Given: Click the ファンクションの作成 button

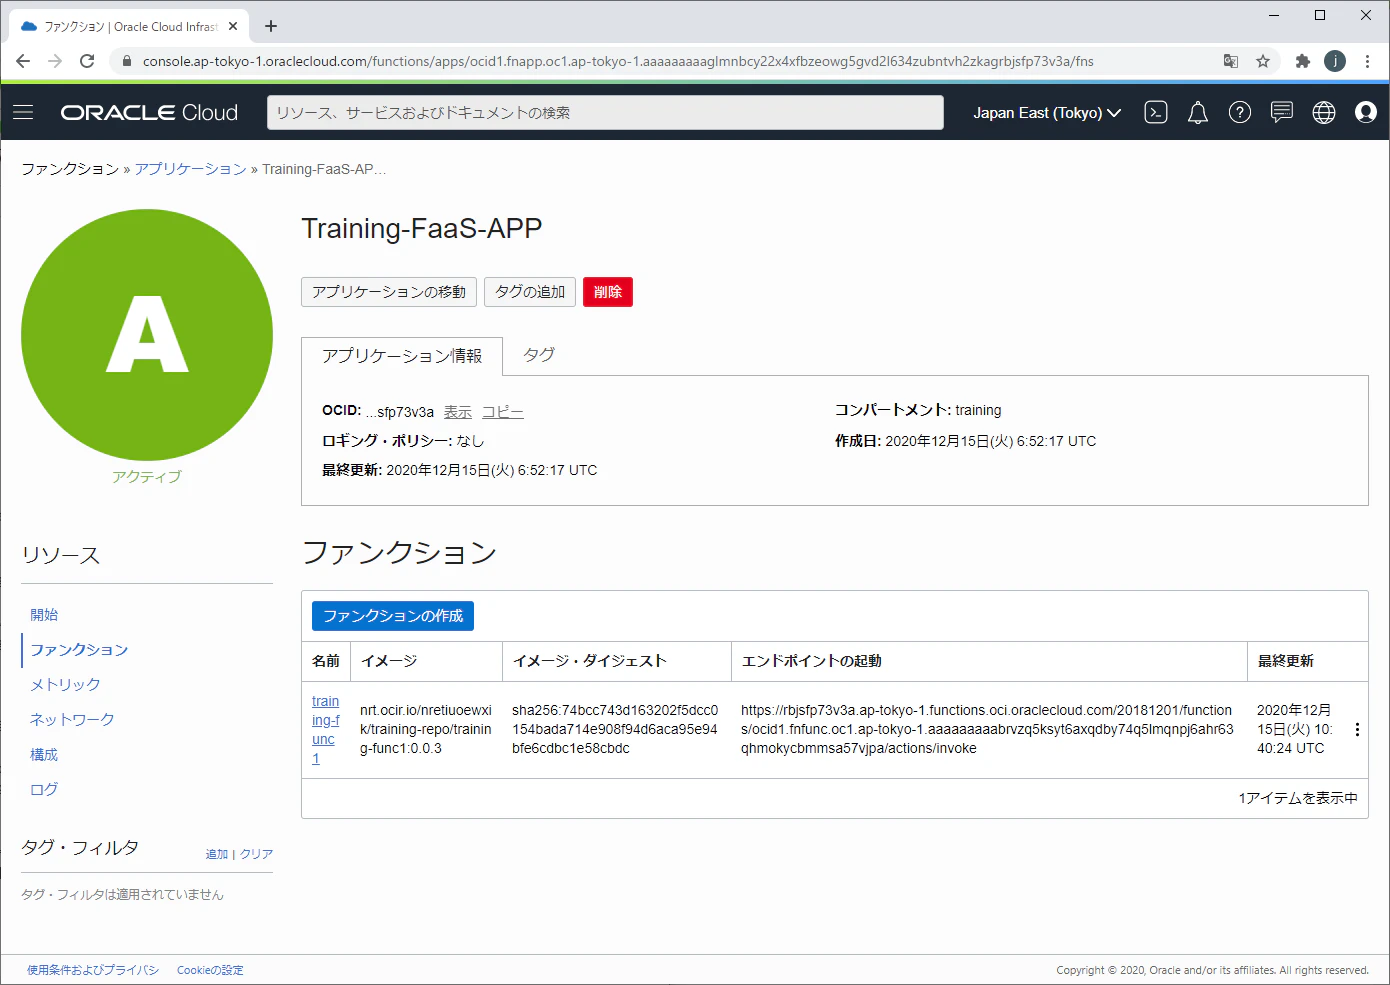Looking at the screenshot, I should (x=393, y=616).
